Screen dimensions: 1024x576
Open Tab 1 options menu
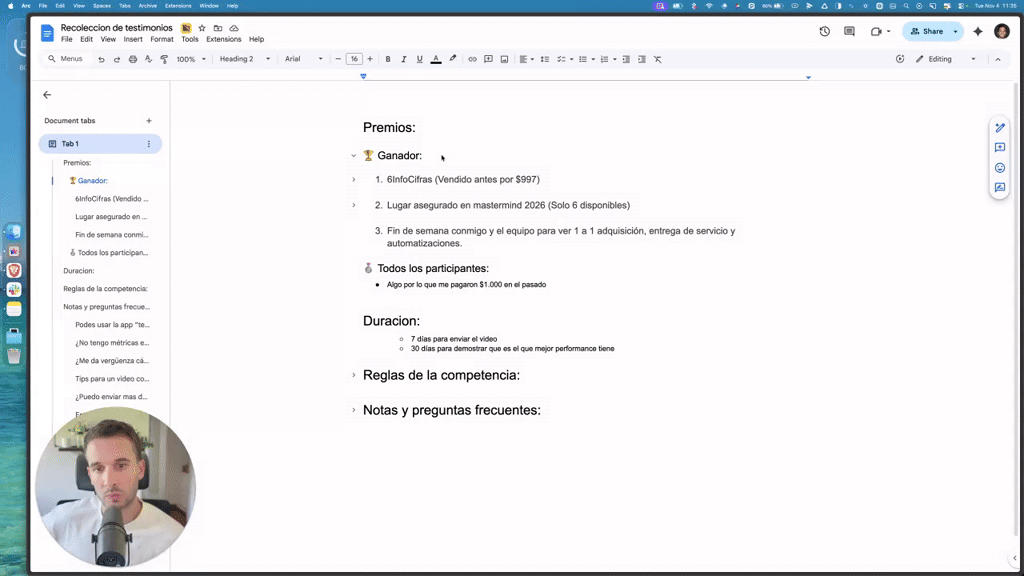pyautogui.click(x=149, y=144)
